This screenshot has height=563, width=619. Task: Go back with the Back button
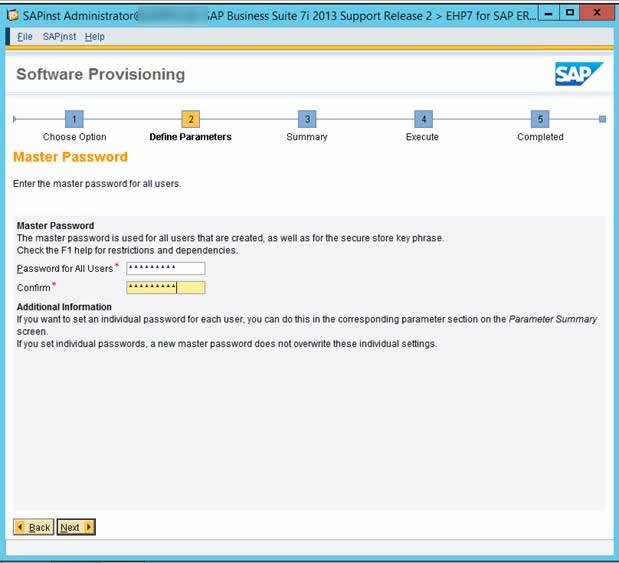[x=34, y=527]
